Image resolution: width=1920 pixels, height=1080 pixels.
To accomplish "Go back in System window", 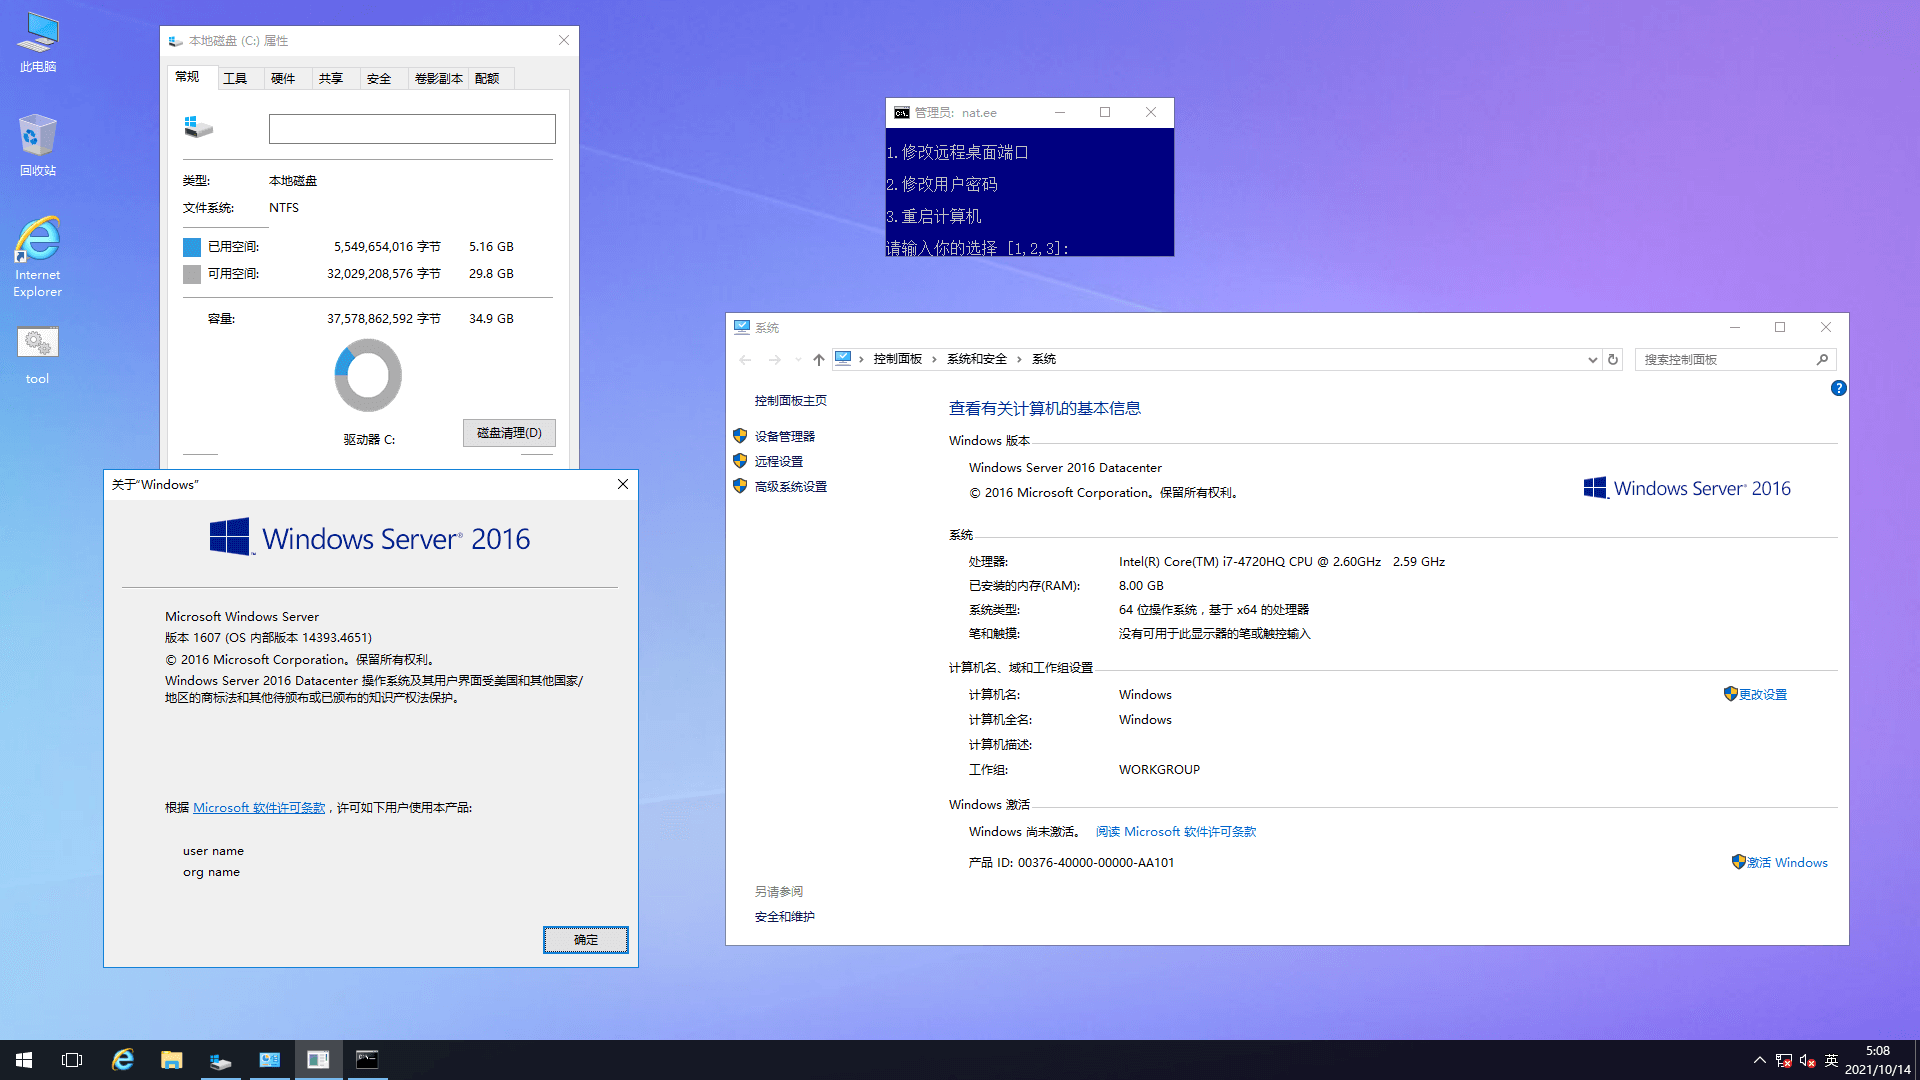I will point(745,359).
